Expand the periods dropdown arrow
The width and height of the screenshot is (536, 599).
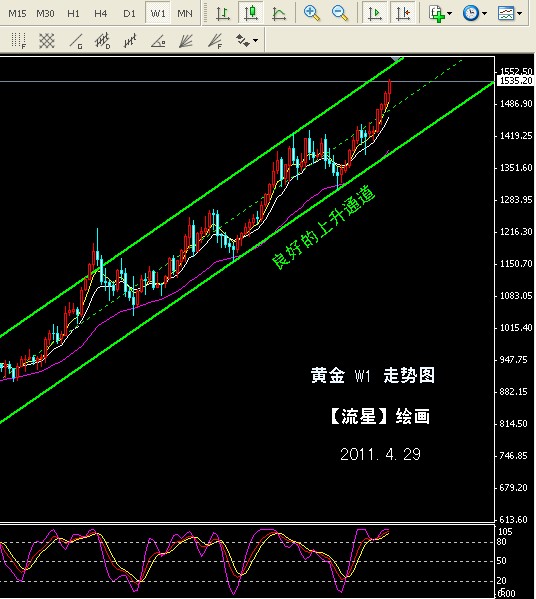[484, 13]
